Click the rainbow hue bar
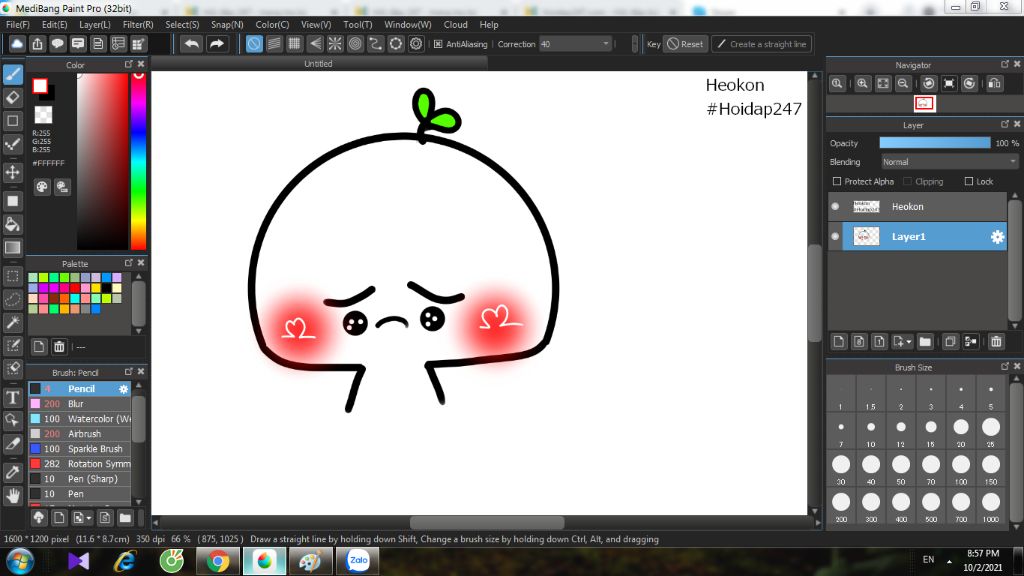1024x576 pixels. (x=138, y=161)
